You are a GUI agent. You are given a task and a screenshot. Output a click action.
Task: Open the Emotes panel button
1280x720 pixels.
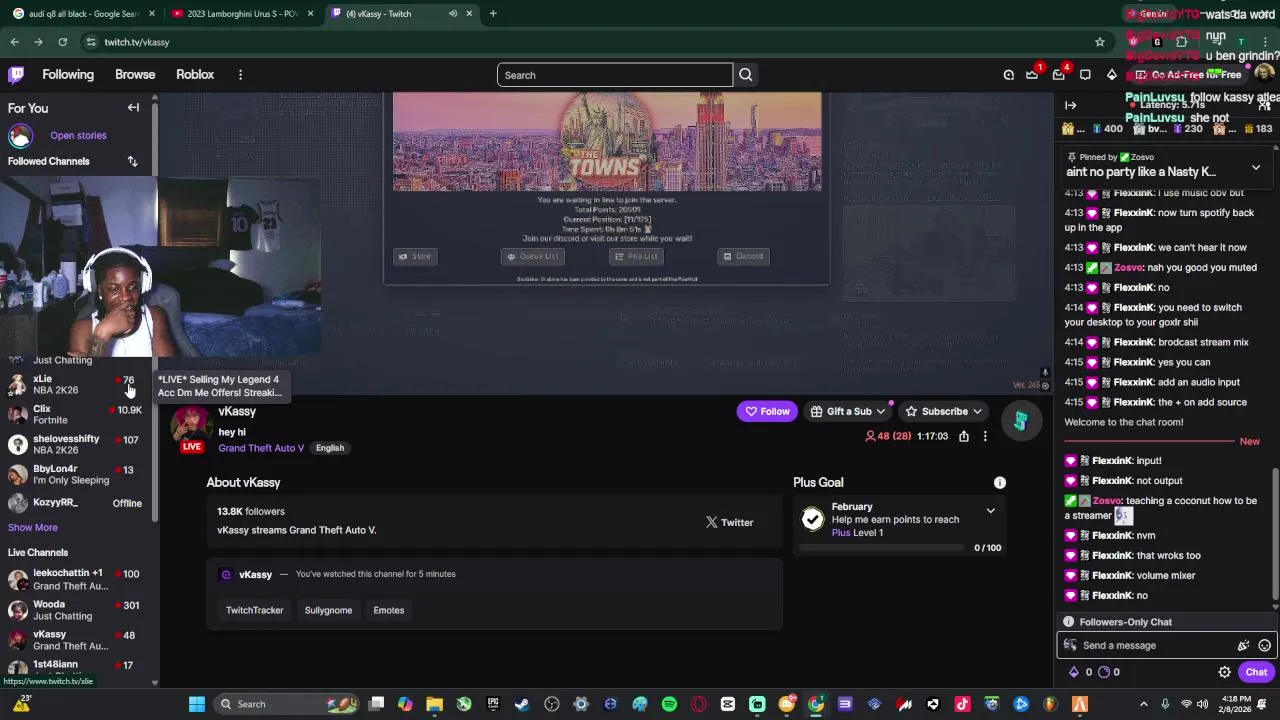[x=388, y=610]
